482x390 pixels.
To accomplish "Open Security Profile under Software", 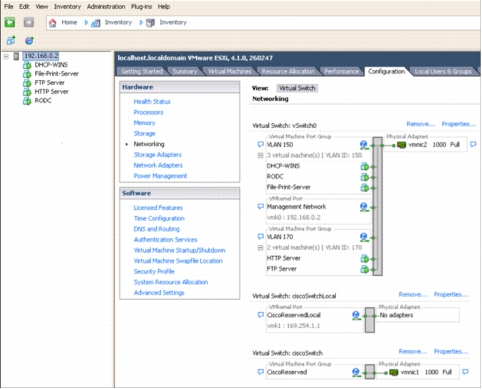I will [x=154, y=272].
